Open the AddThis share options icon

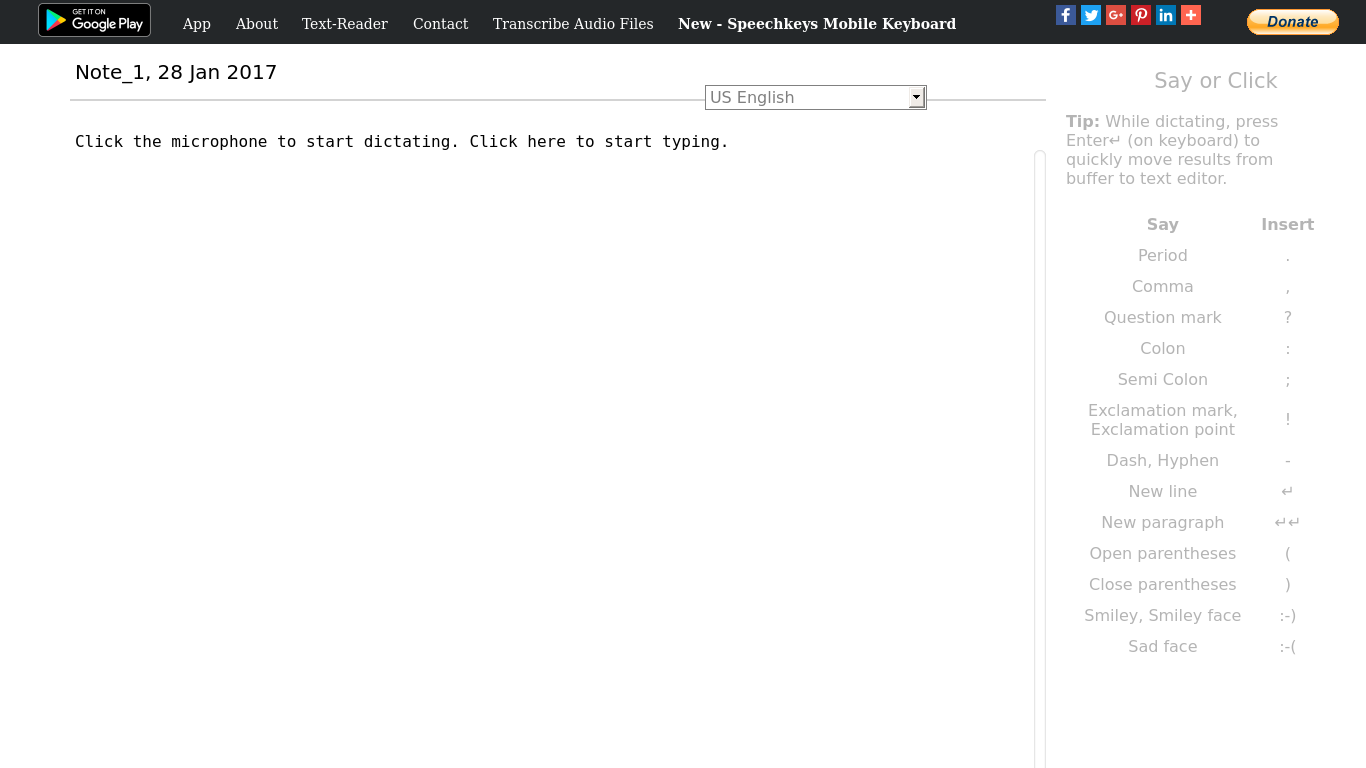(1190, 15)
